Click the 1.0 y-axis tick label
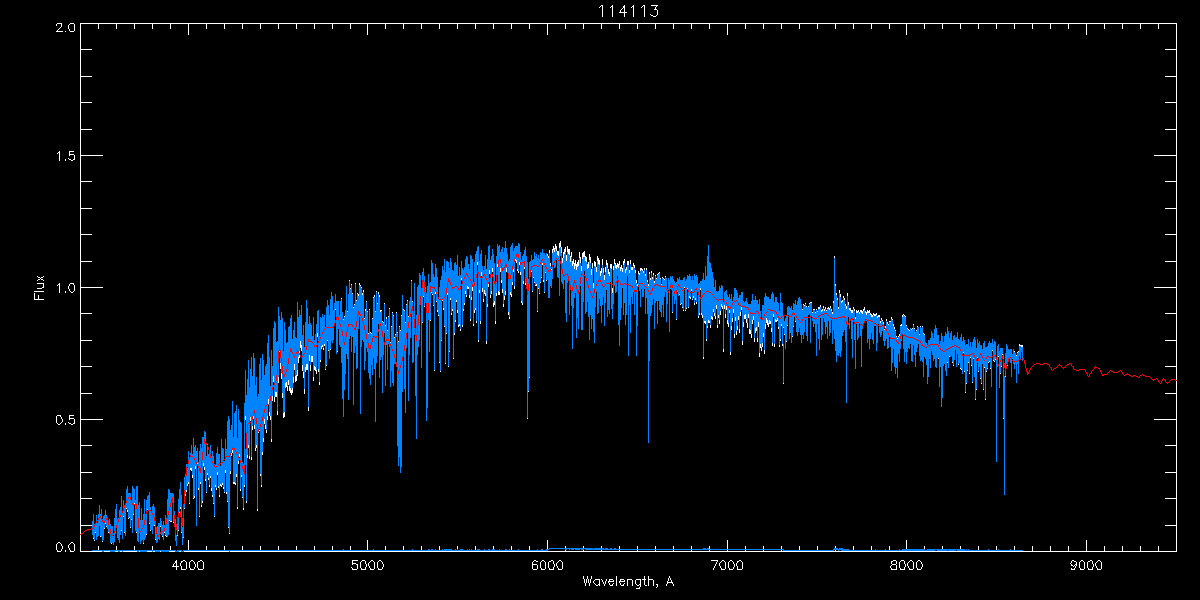The image size is (1200, 600). [x=65, y=288]
